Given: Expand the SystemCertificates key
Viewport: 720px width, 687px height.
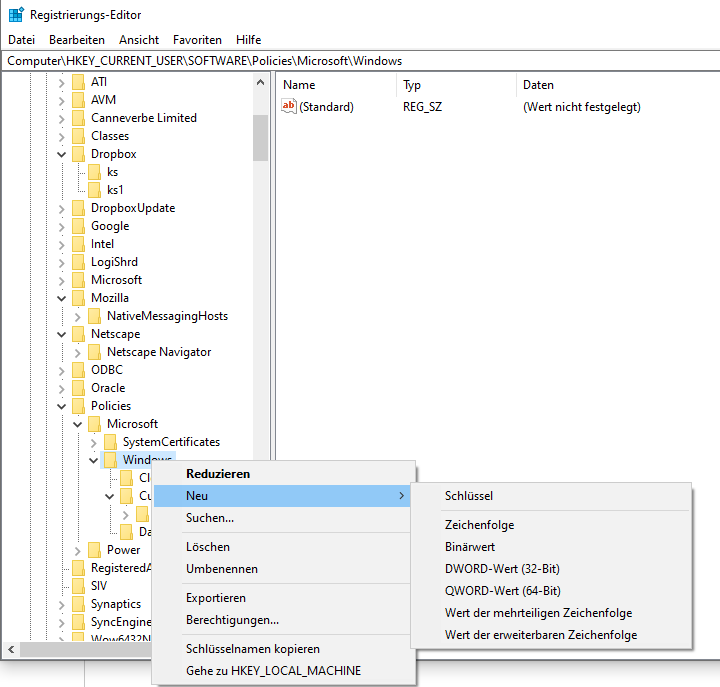Looking at the screenshot, I should 94,443.
